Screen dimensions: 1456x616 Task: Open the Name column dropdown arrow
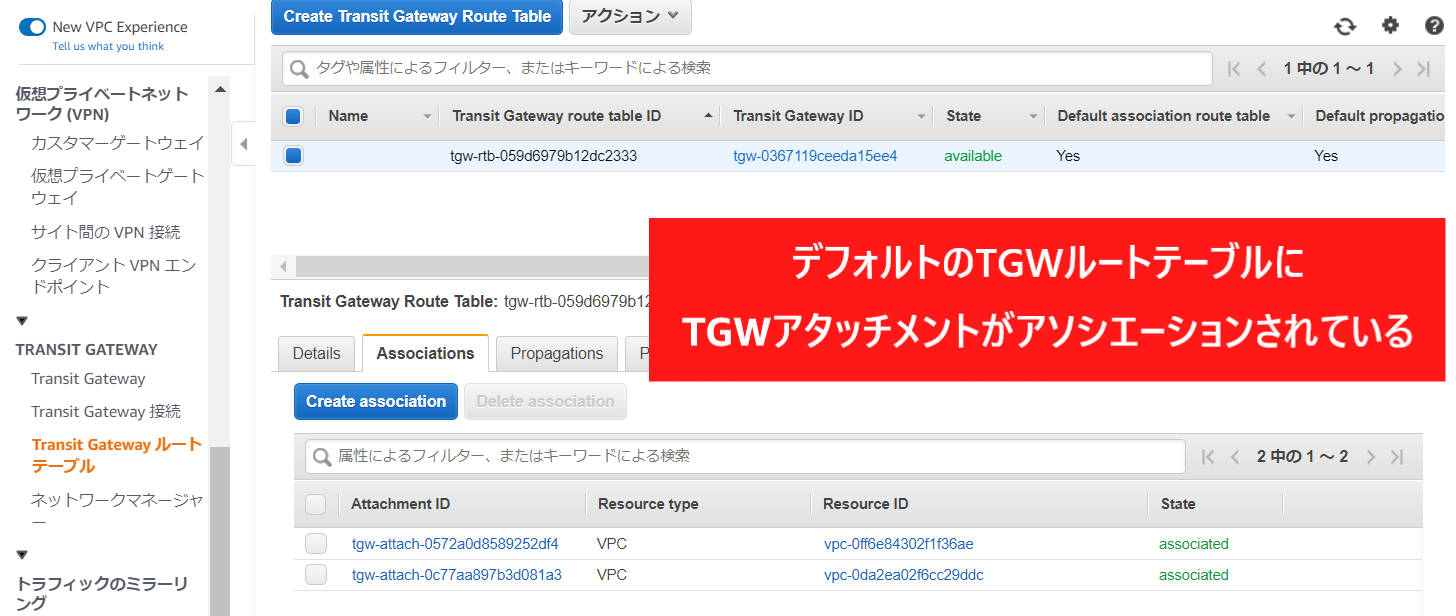428,117
